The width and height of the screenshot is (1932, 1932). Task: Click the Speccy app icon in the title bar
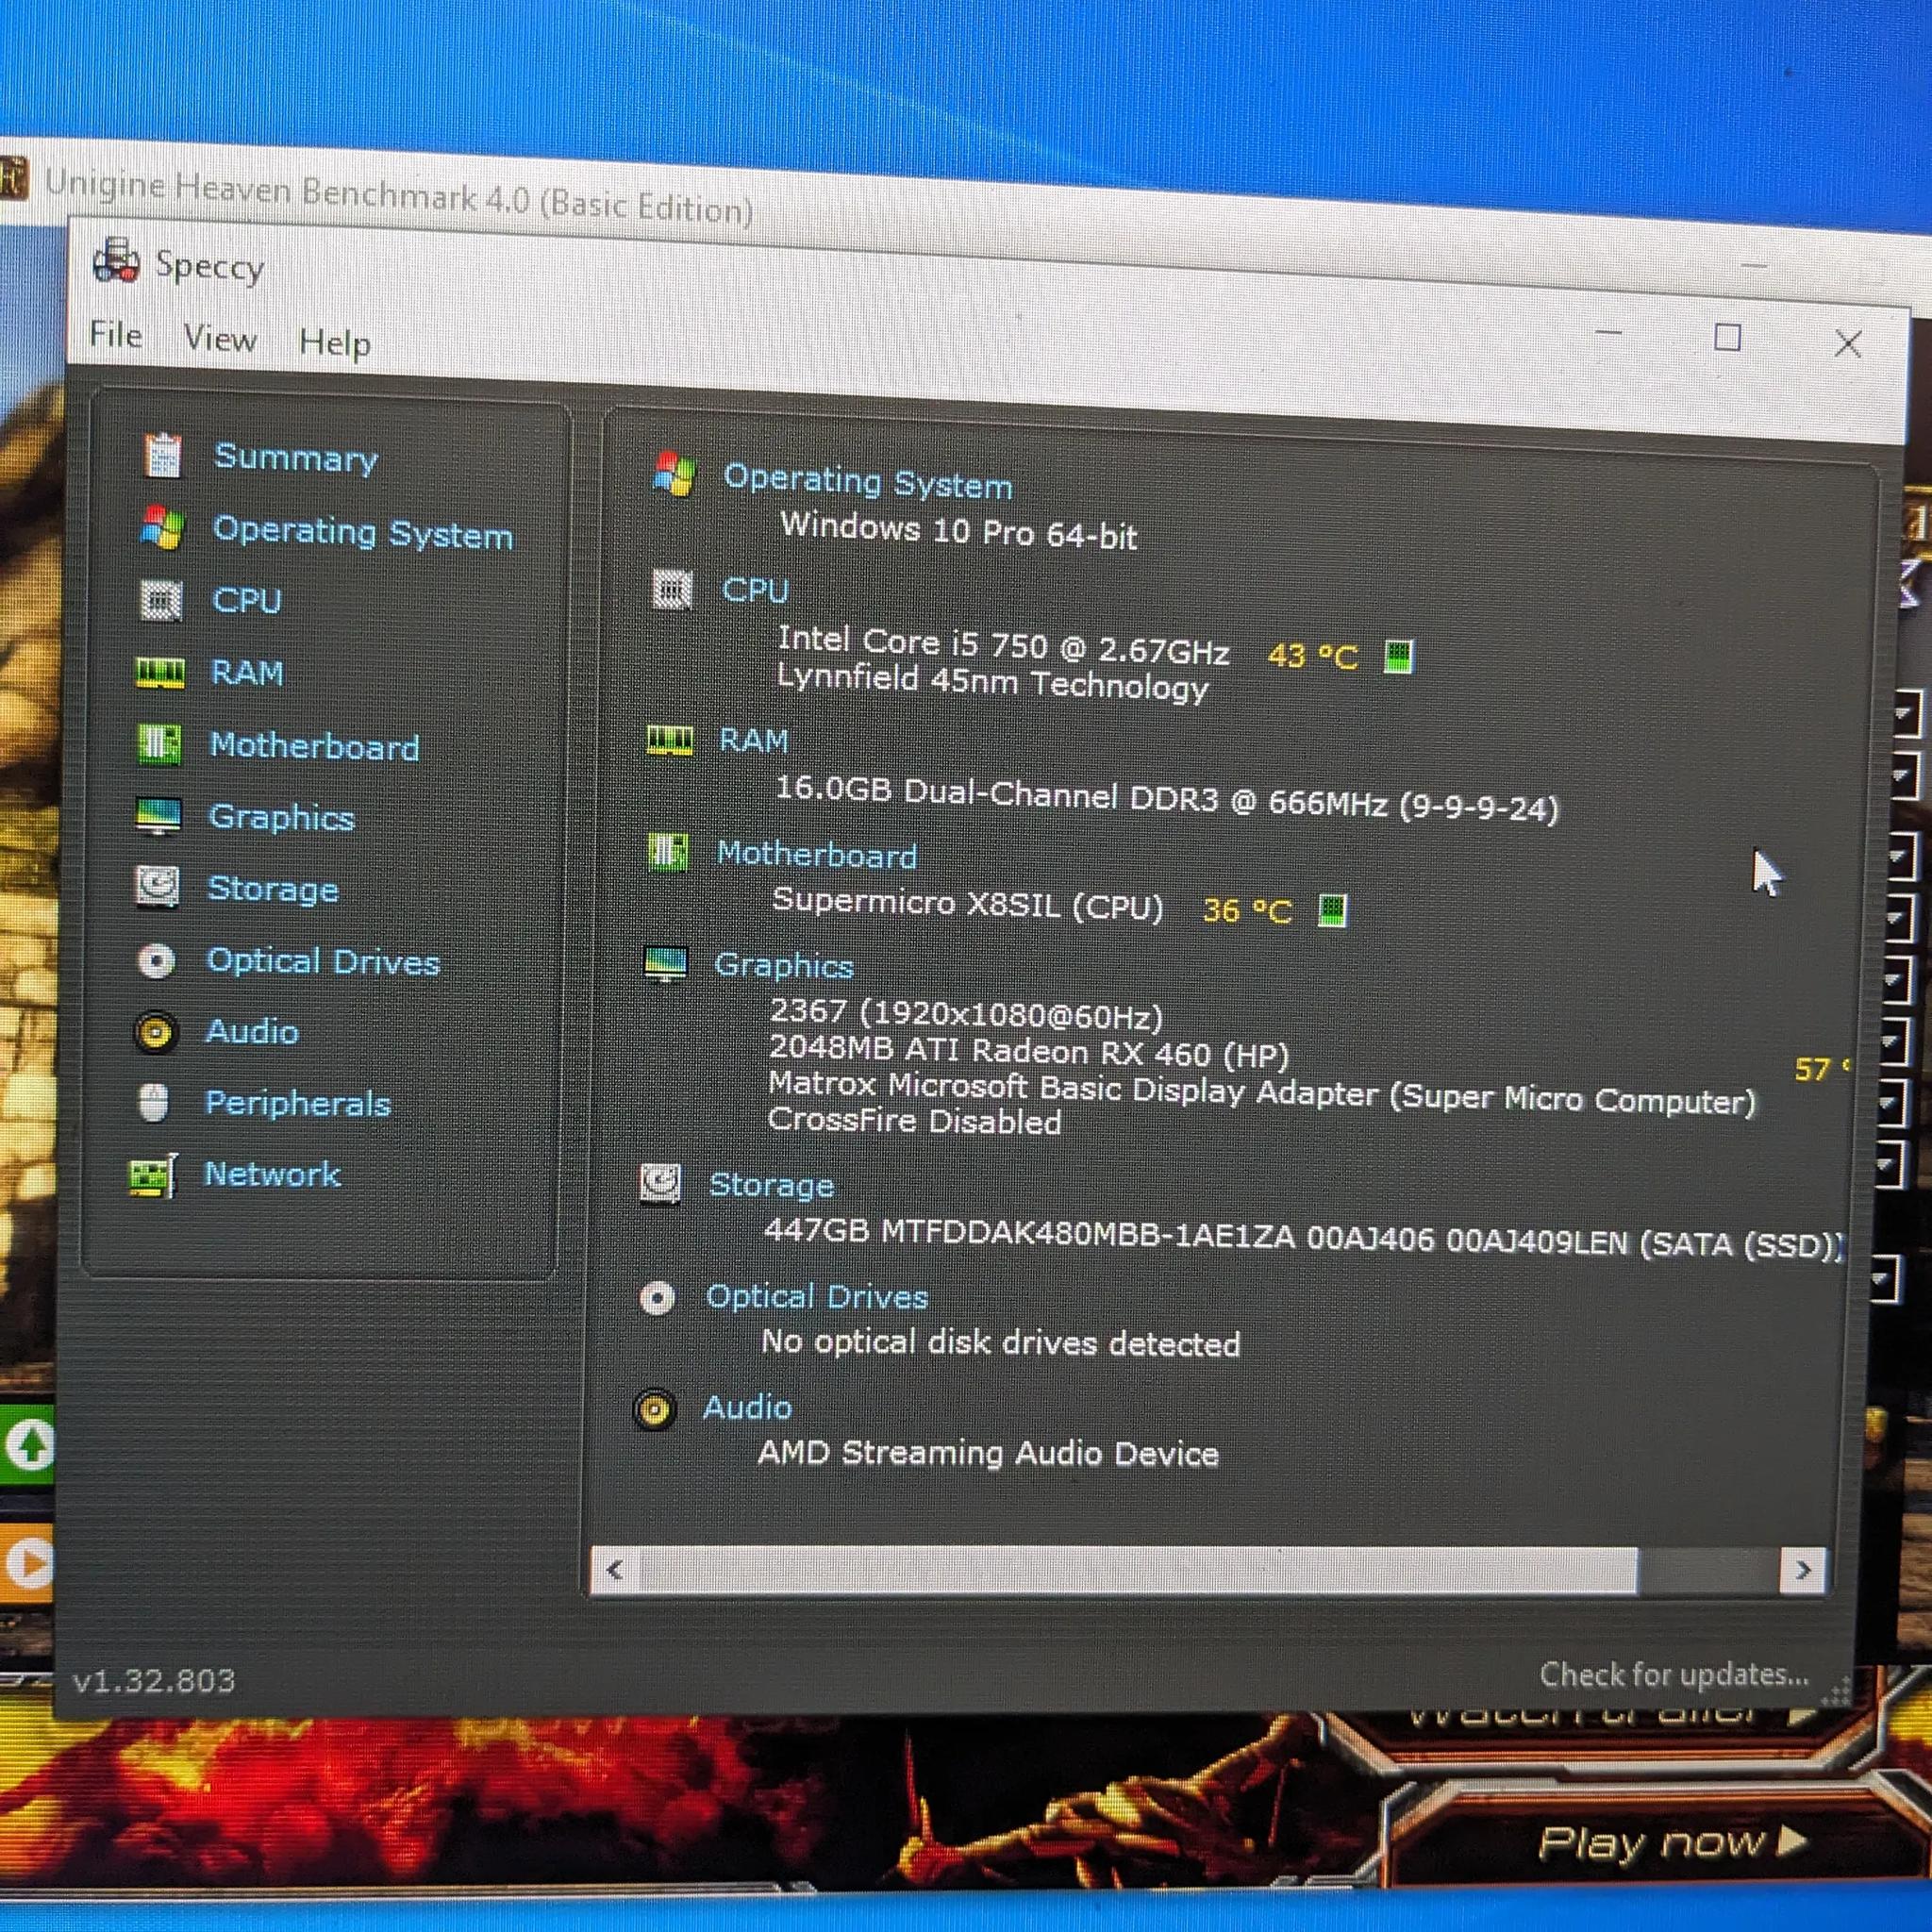coord(116,262)
